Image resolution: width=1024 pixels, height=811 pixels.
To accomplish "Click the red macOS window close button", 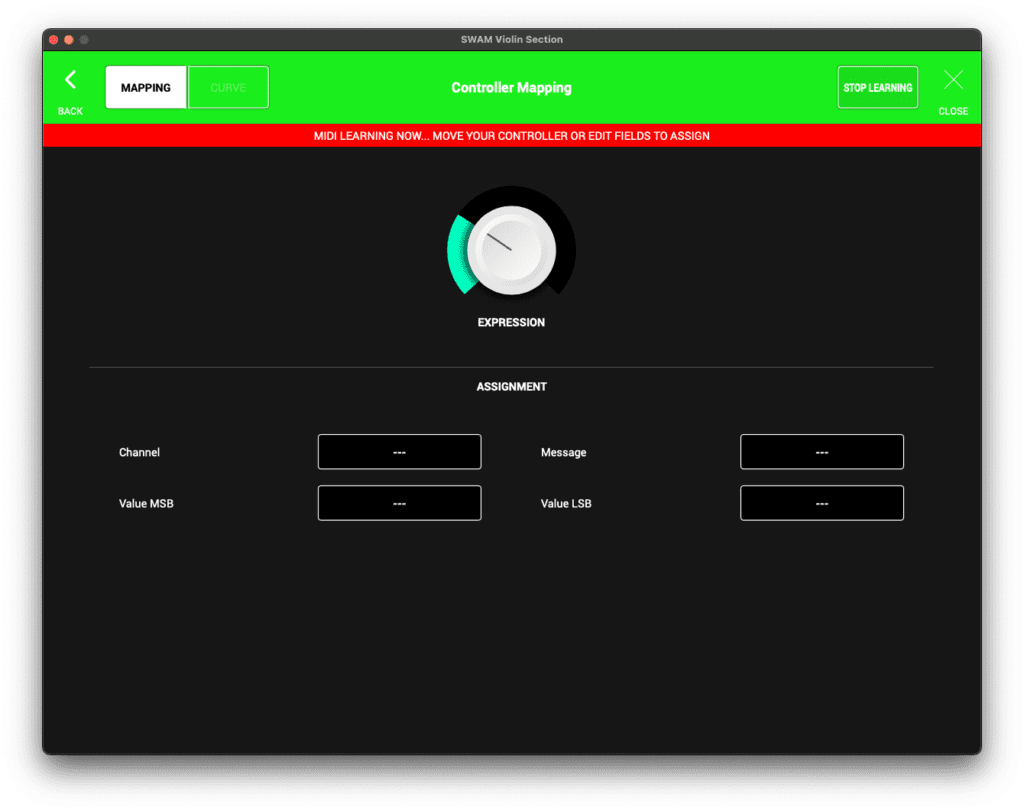I will click(x=54, y=40).
